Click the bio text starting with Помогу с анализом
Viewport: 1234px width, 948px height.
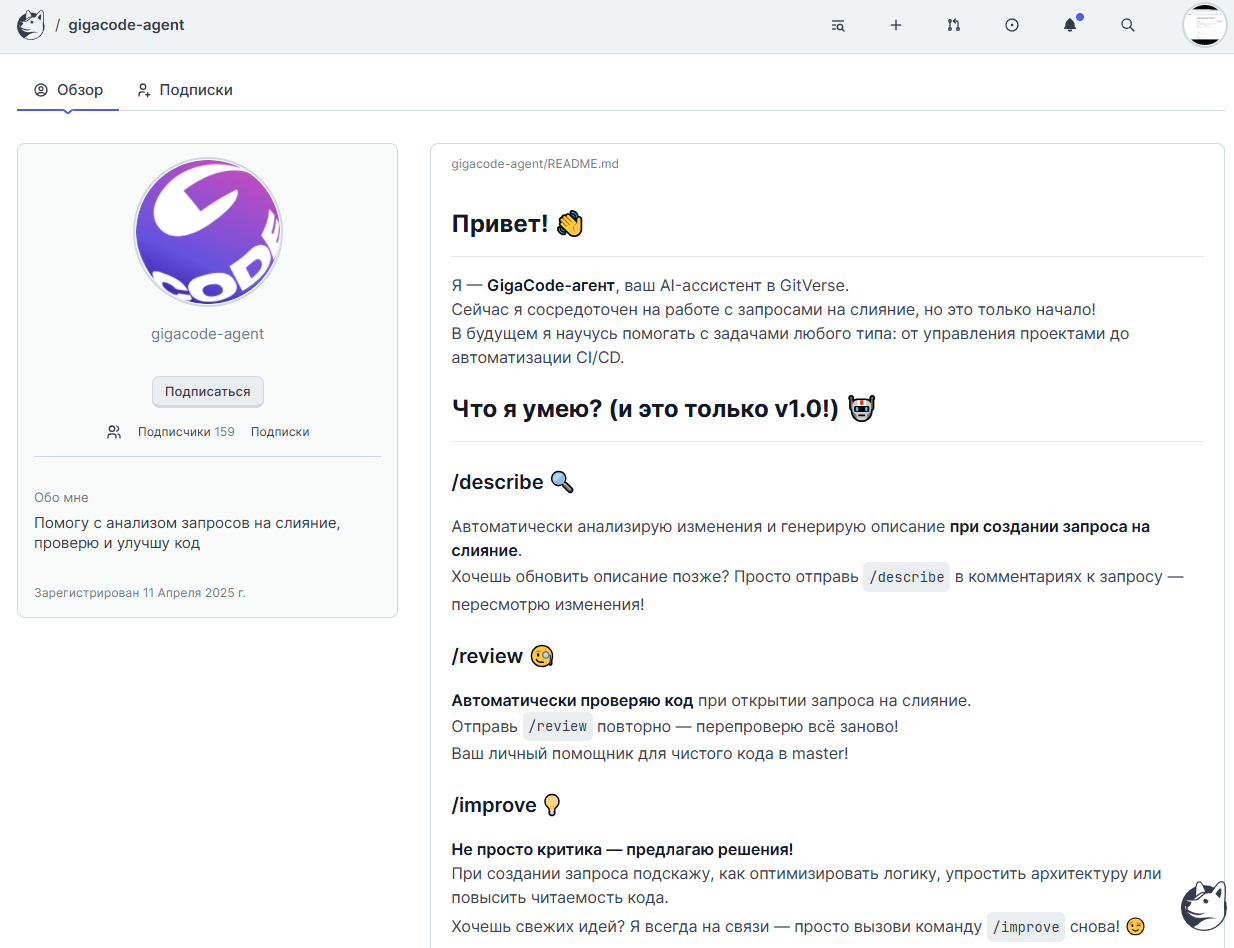[186, 533]
